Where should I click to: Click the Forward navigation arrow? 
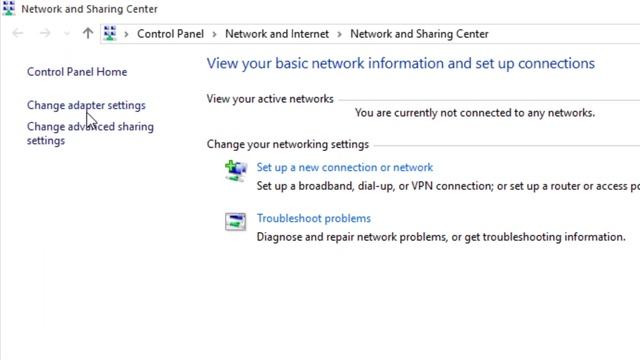pyautogui.click(x=45, y=33)
